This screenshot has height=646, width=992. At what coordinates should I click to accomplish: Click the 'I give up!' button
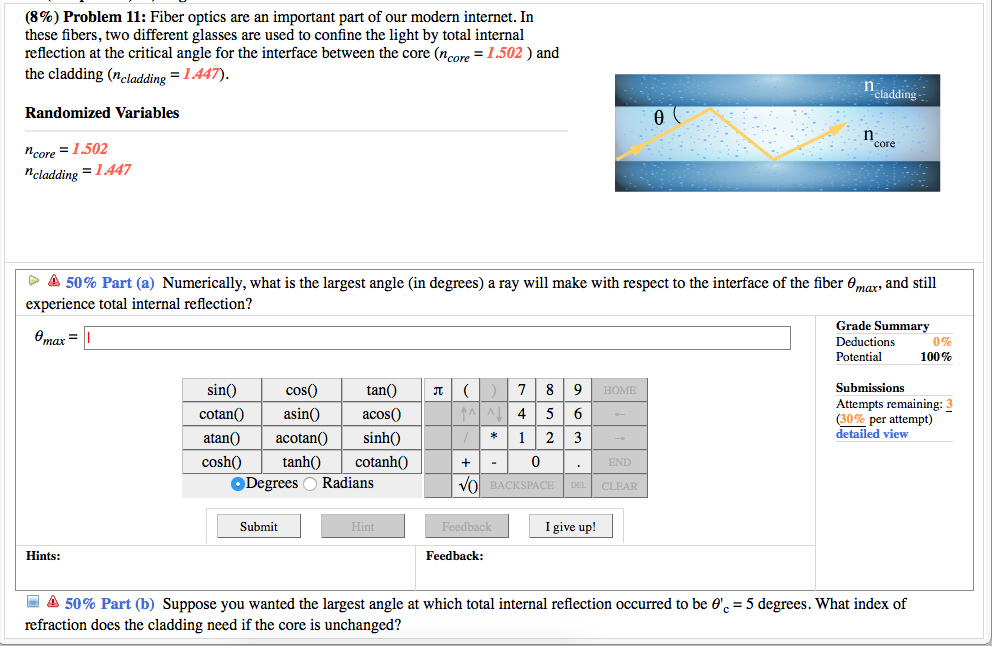(570, 525)
